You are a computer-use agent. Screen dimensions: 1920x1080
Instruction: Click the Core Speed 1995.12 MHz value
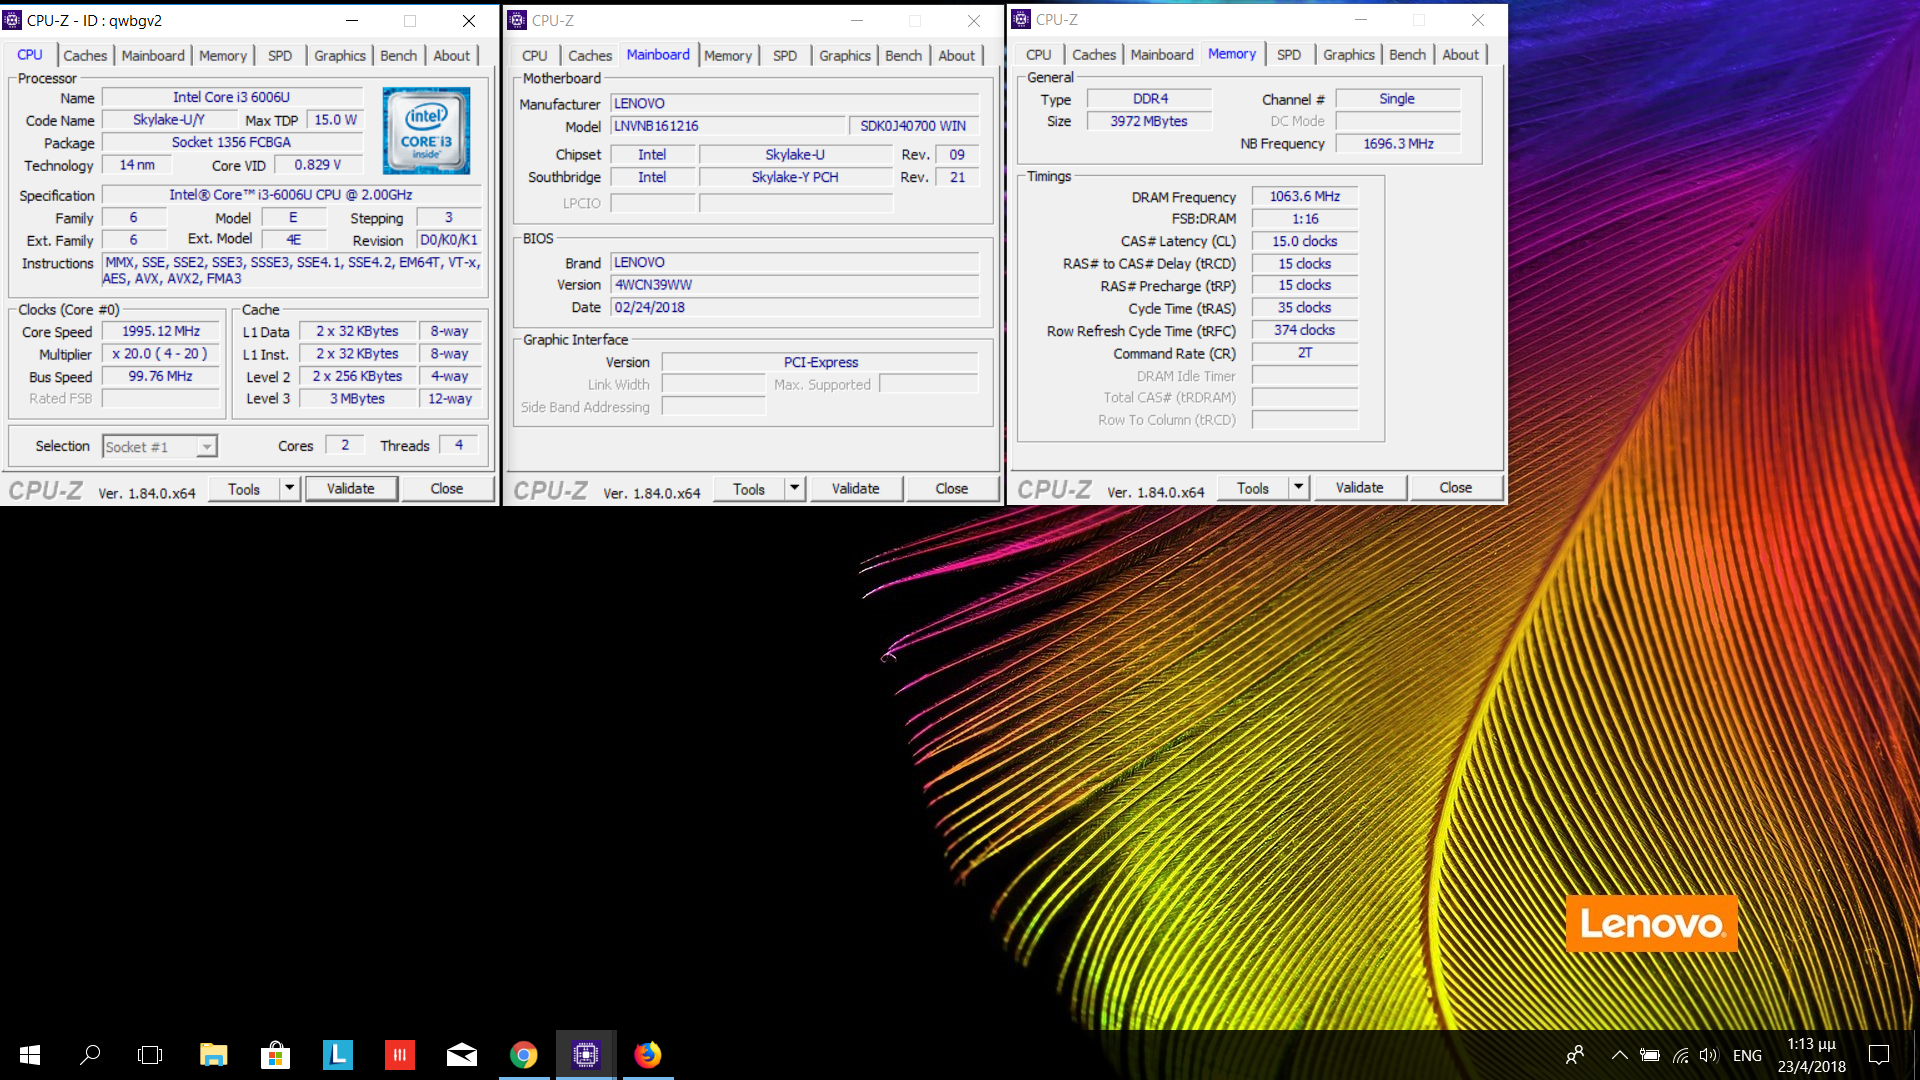point(161,331)
